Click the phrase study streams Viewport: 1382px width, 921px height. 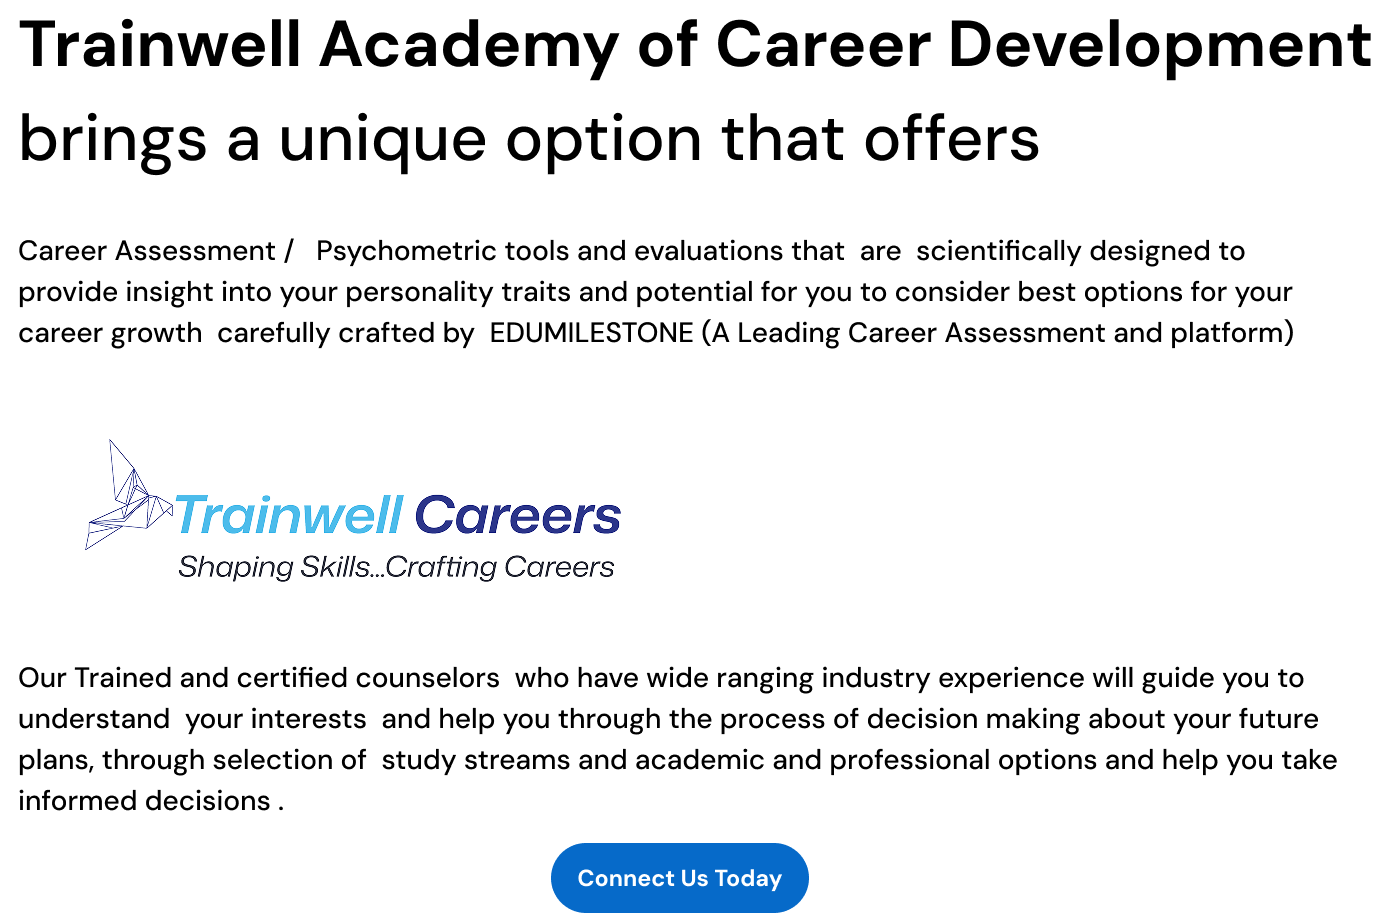[476, 760]
